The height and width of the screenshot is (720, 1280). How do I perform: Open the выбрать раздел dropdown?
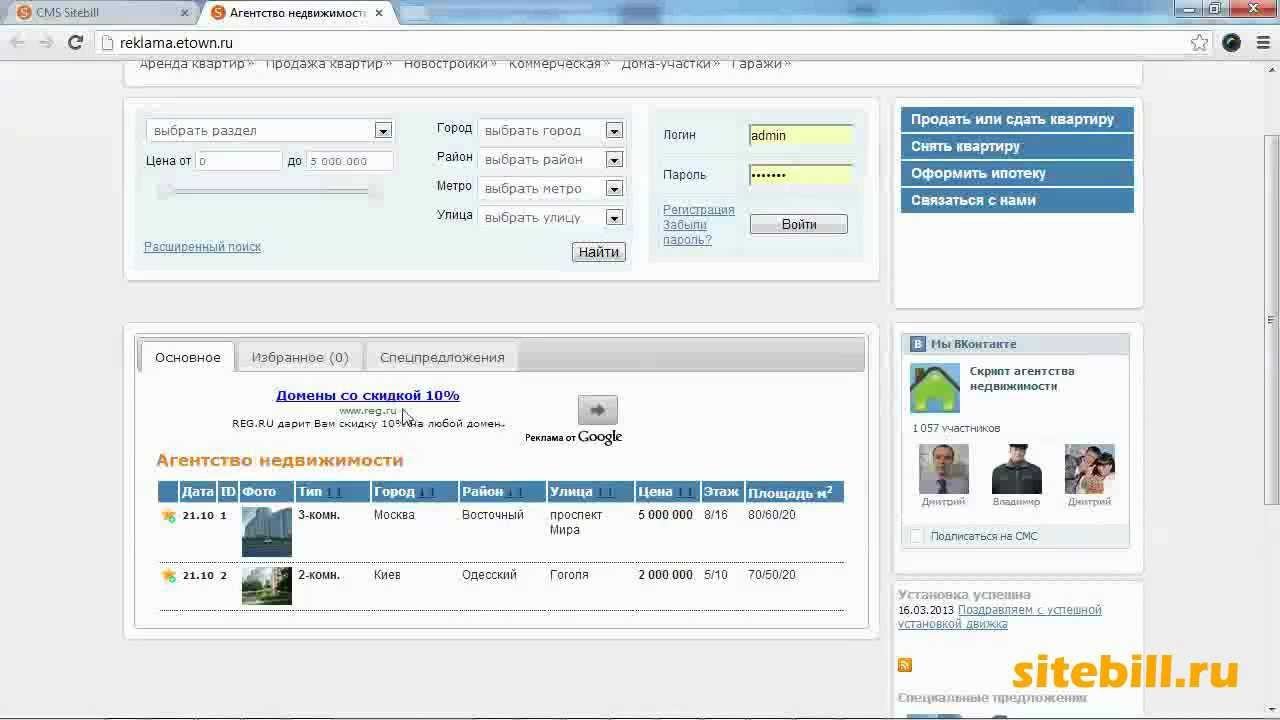pyautogui.click(x=270, y=130)
